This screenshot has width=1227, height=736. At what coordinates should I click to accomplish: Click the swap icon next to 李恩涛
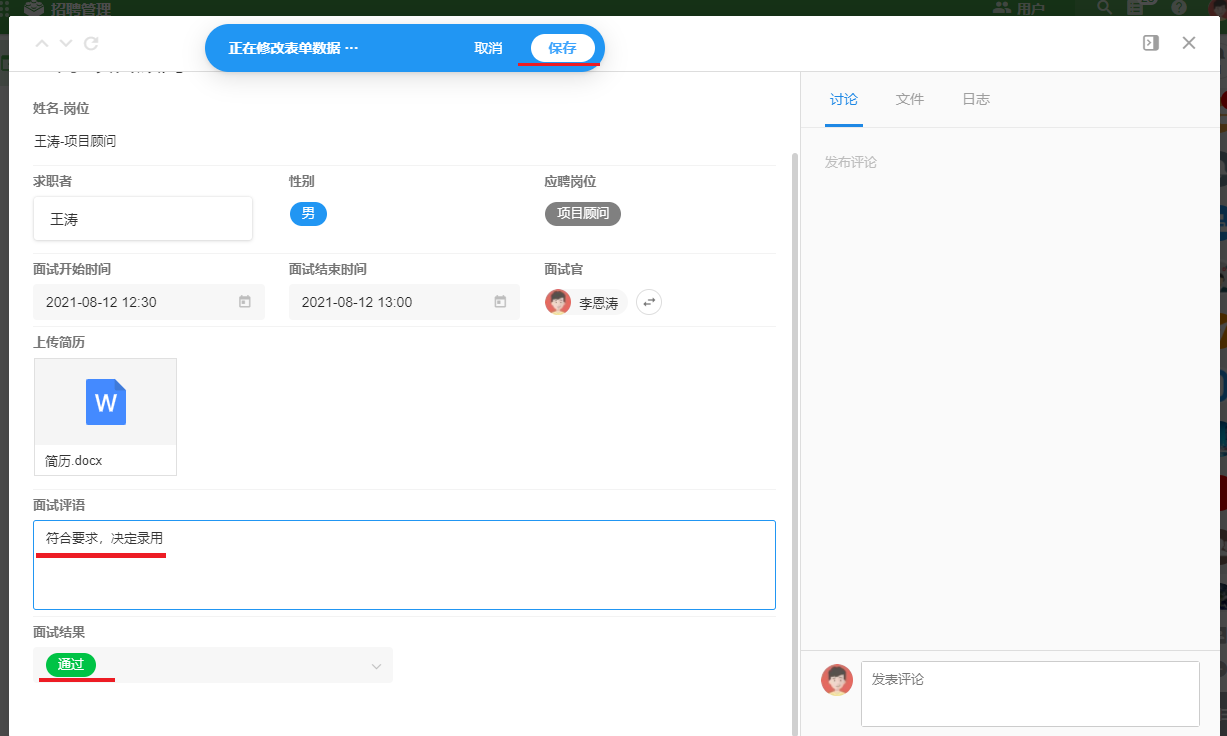pos(649,302)
